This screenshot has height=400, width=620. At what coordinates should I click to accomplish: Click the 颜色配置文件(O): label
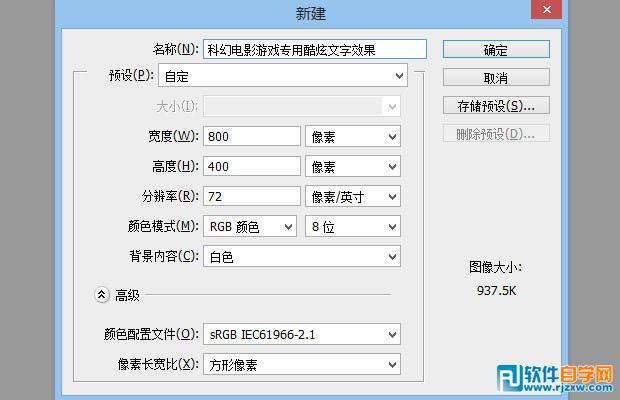[151, 334]
